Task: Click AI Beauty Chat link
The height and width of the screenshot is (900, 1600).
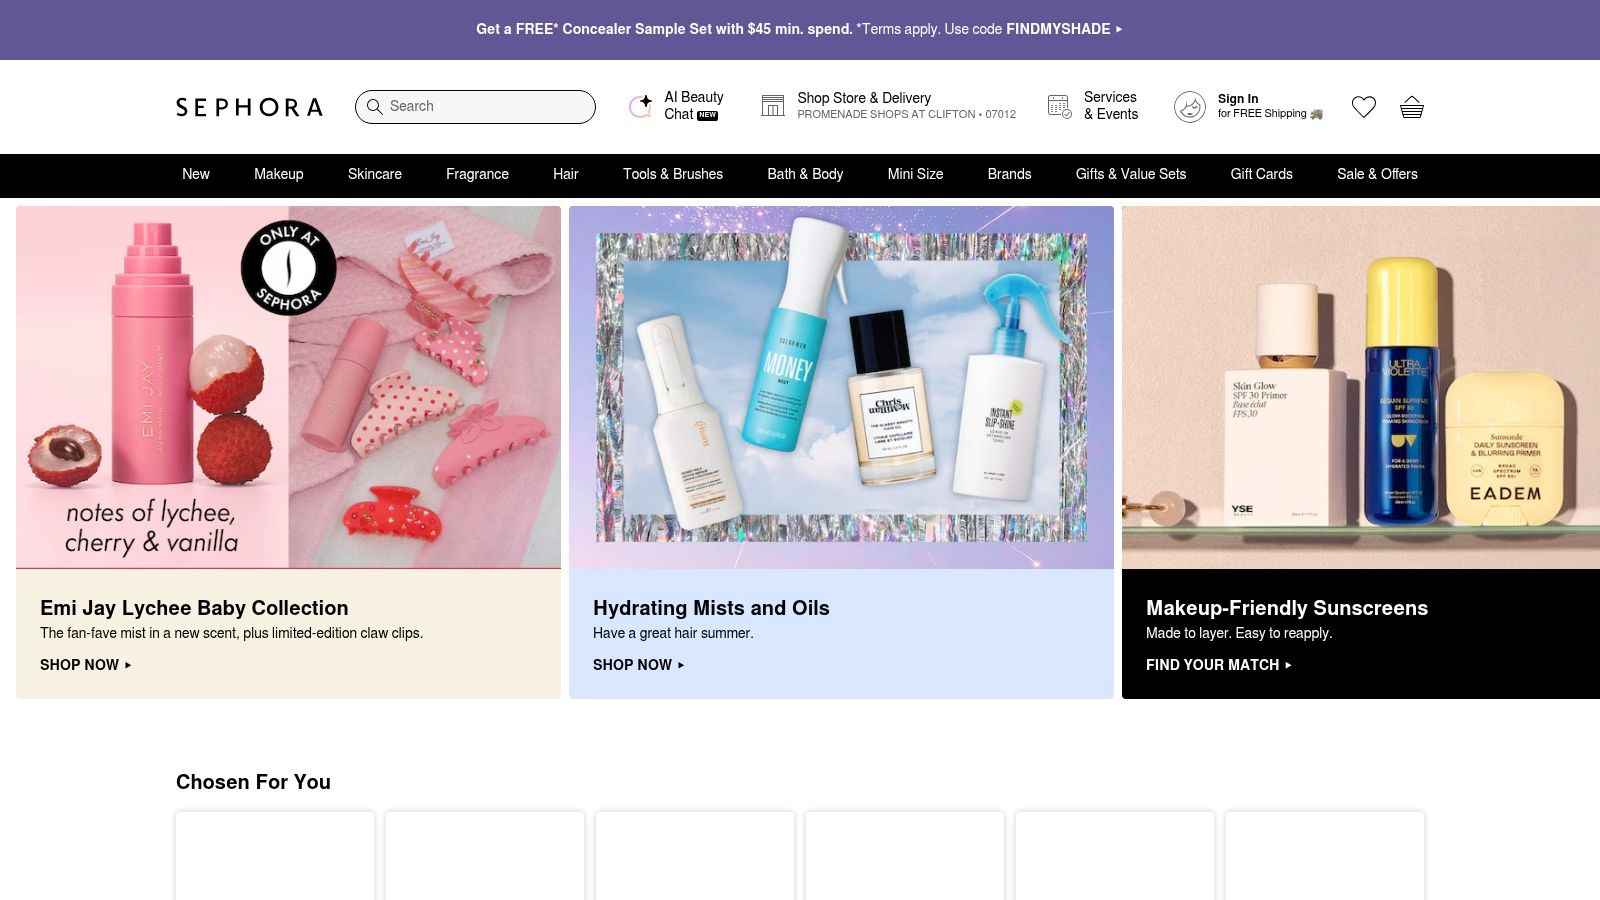Action: click(x=676, y=106)
